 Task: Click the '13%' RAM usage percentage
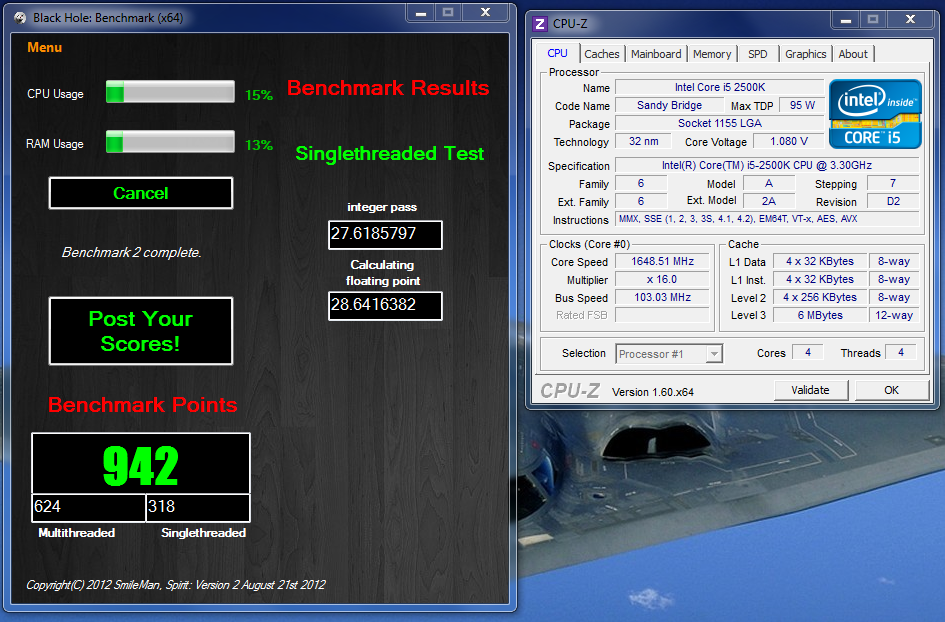(259, 145)
